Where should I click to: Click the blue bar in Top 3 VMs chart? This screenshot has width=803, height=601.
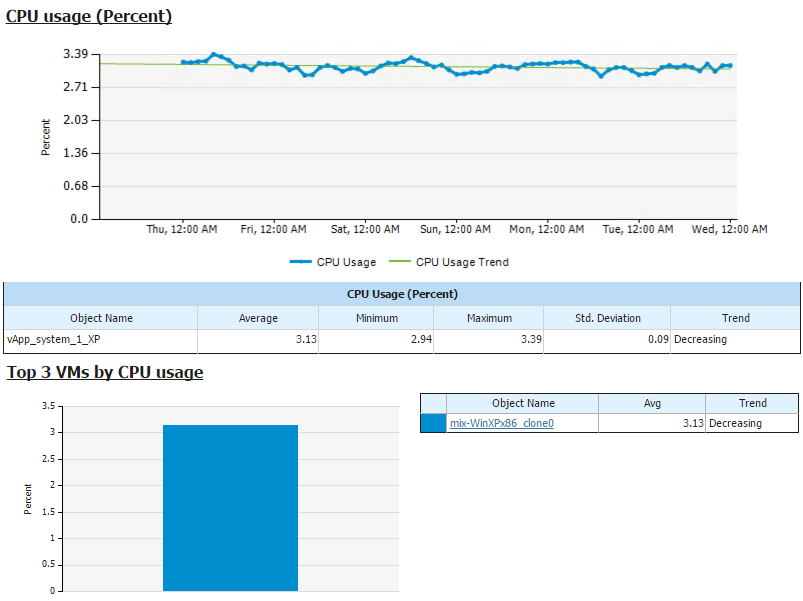click(230, 508)
